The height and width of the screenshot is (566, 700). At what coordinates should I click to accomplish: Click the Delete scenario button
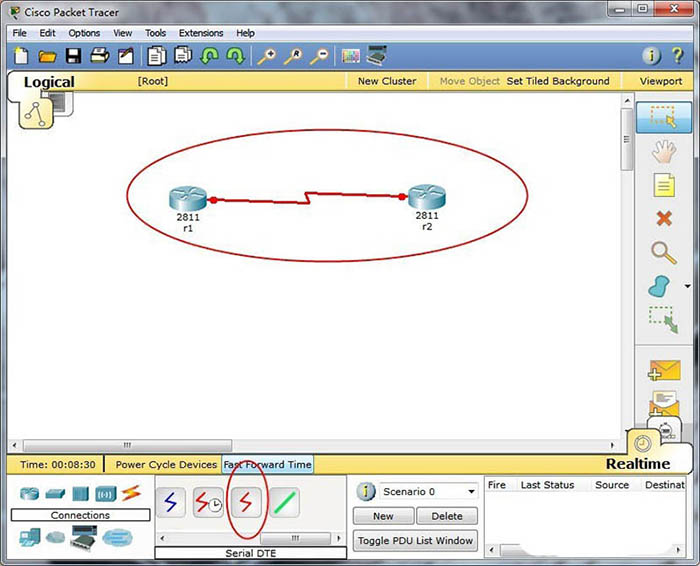point(447,516)
